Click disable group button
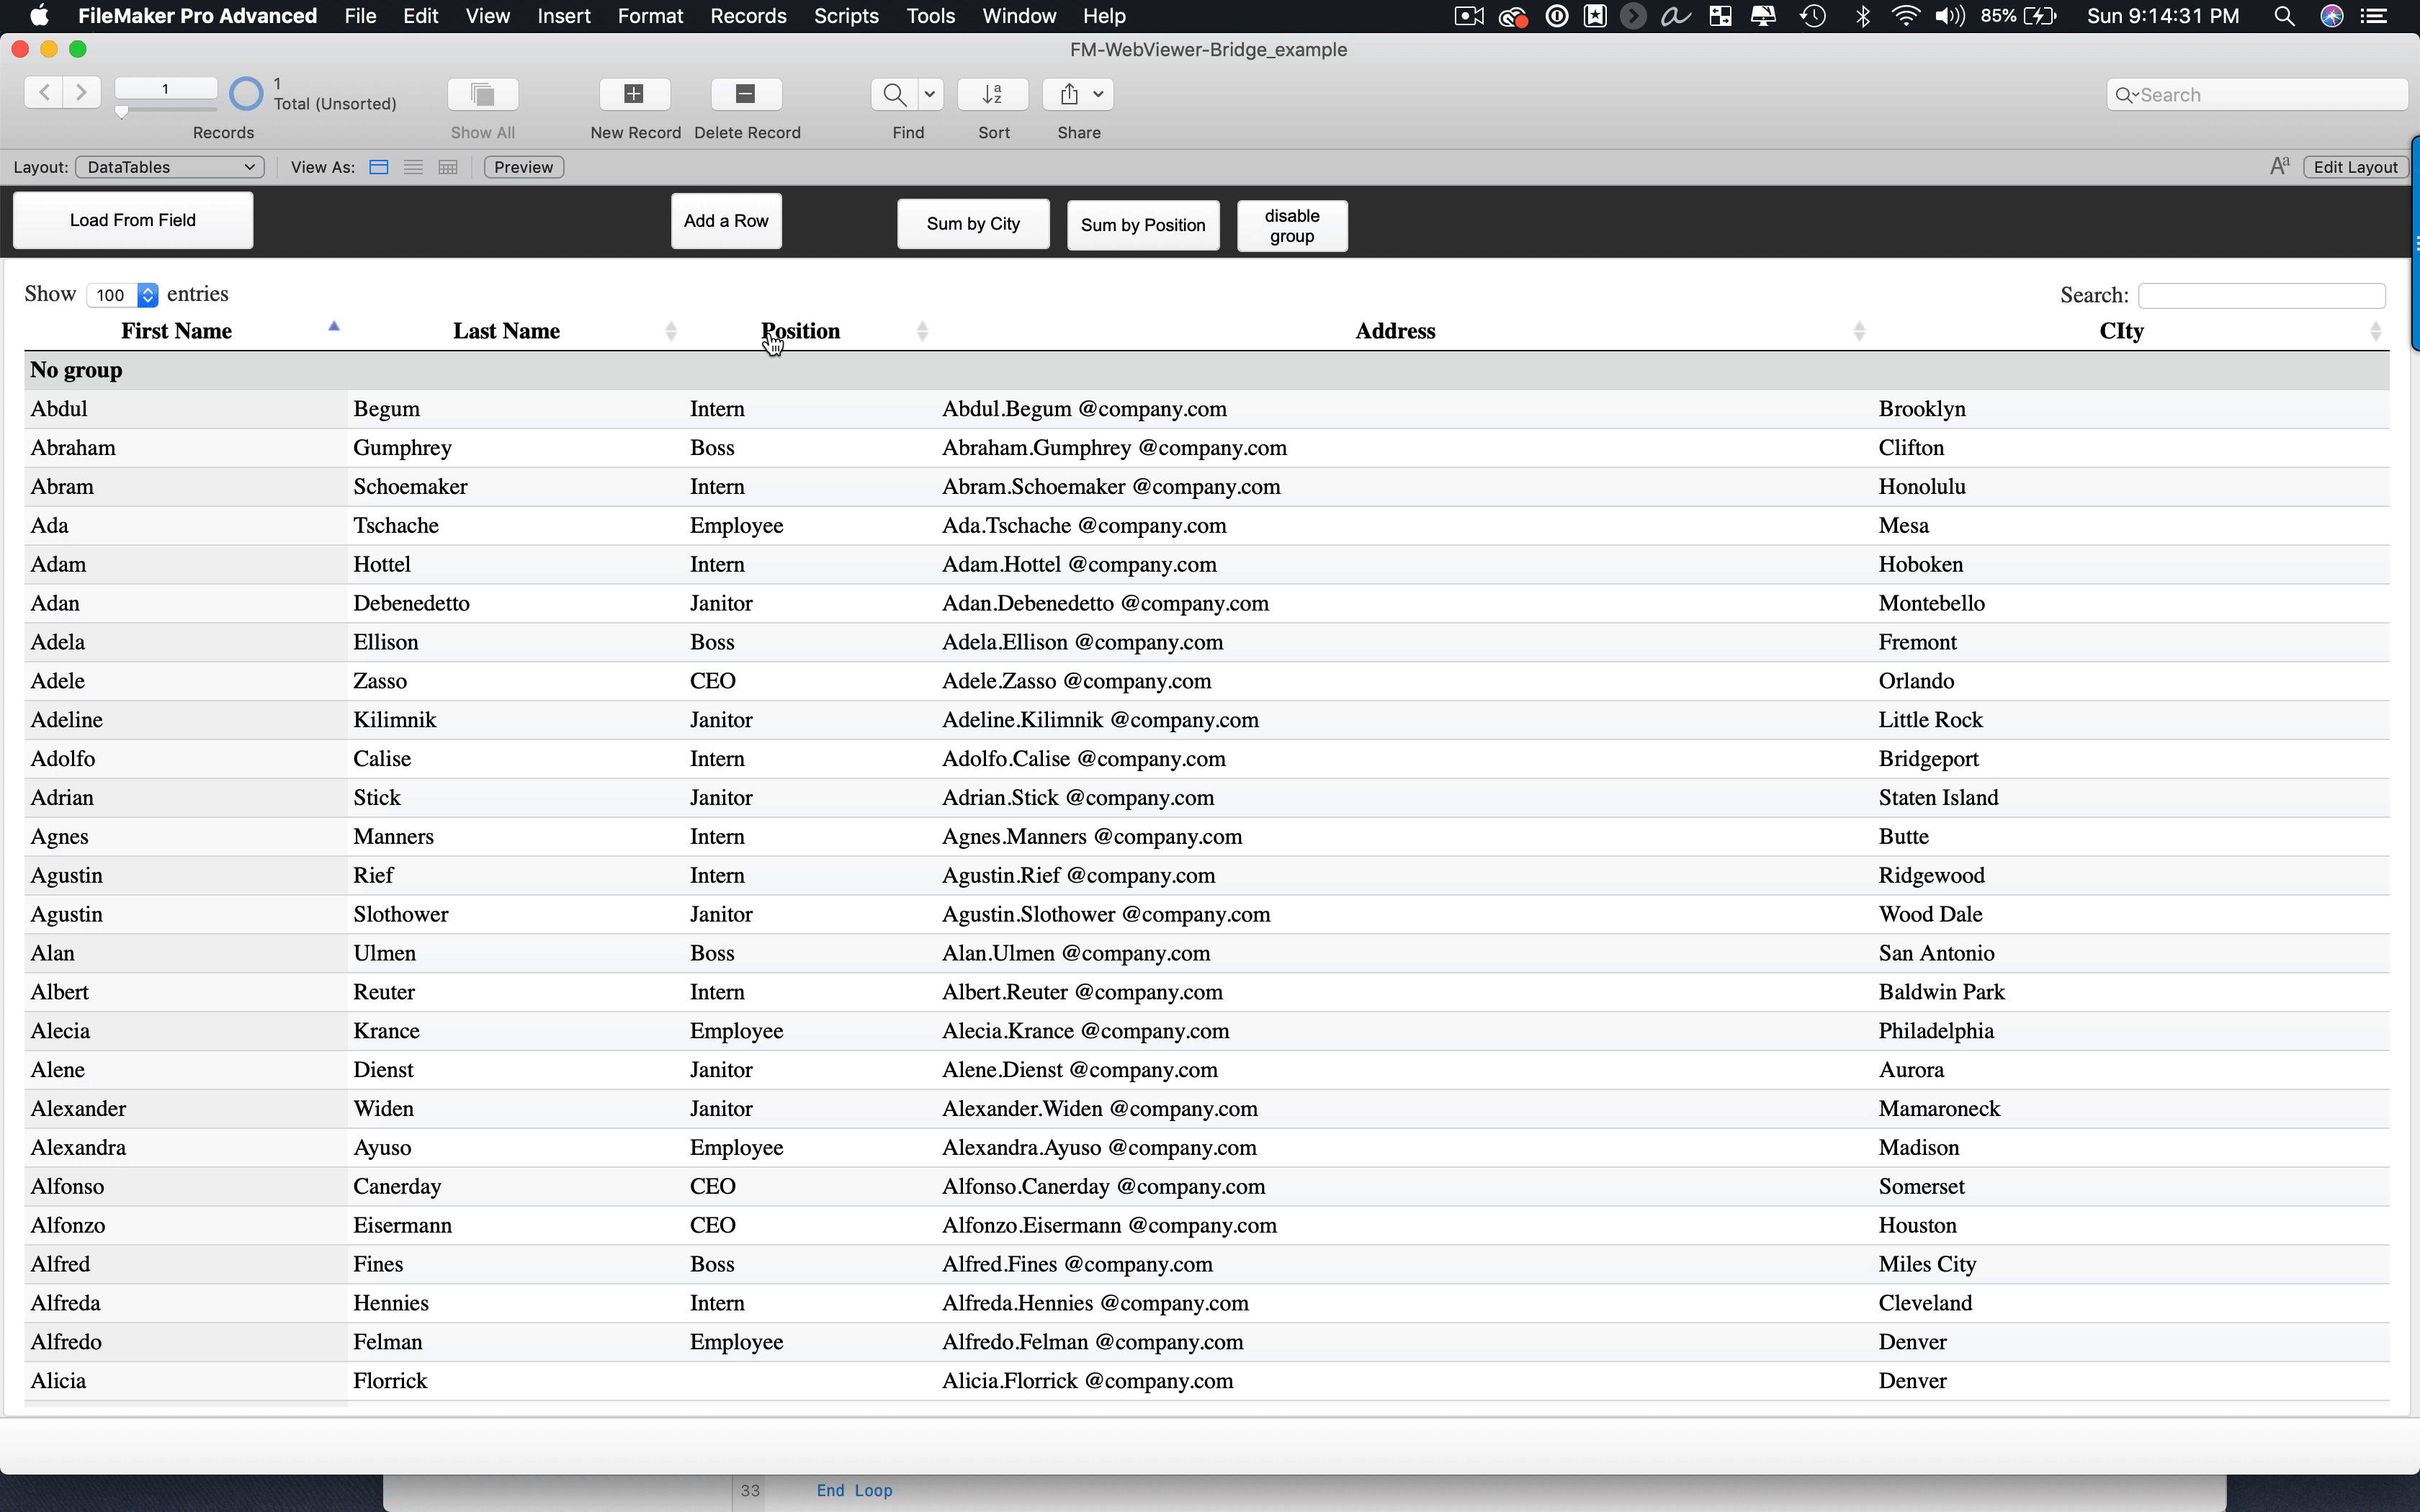2420x1512 pixels. pos(1292,226)
